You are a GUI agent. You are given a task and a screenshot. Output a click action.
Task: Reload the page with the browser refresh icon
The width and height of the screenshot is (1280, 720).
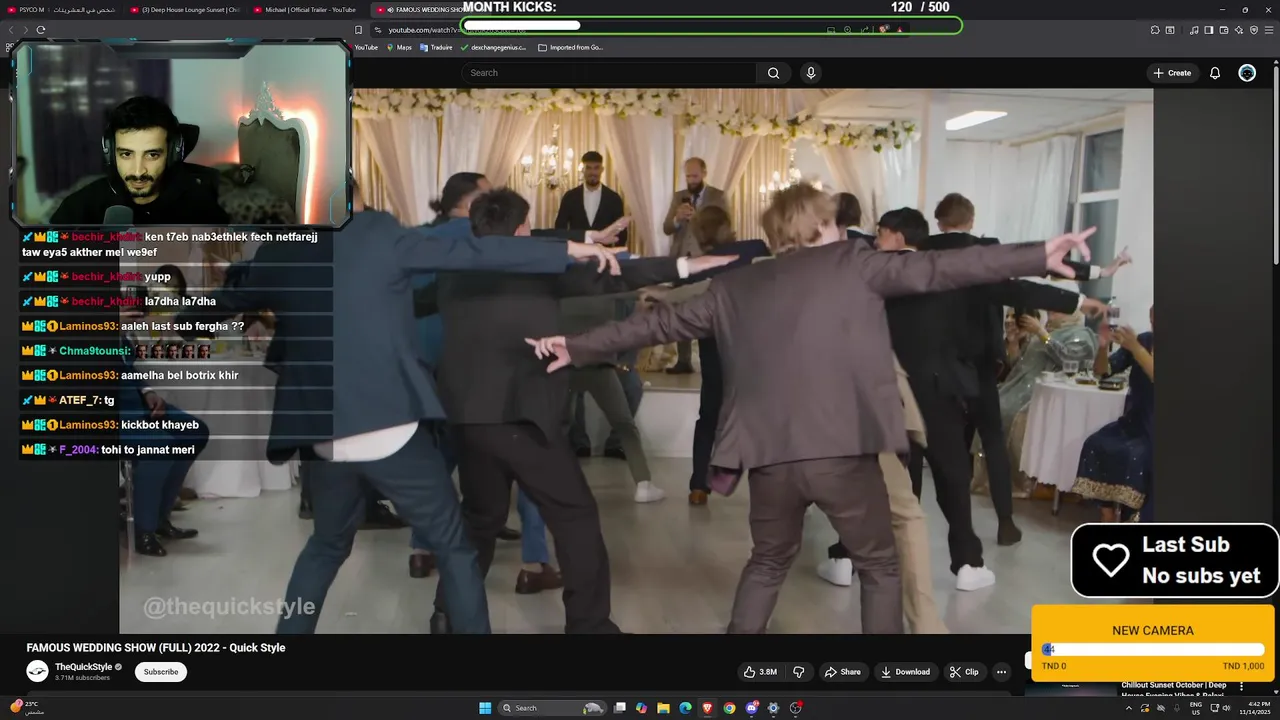(x=41, y=30)
